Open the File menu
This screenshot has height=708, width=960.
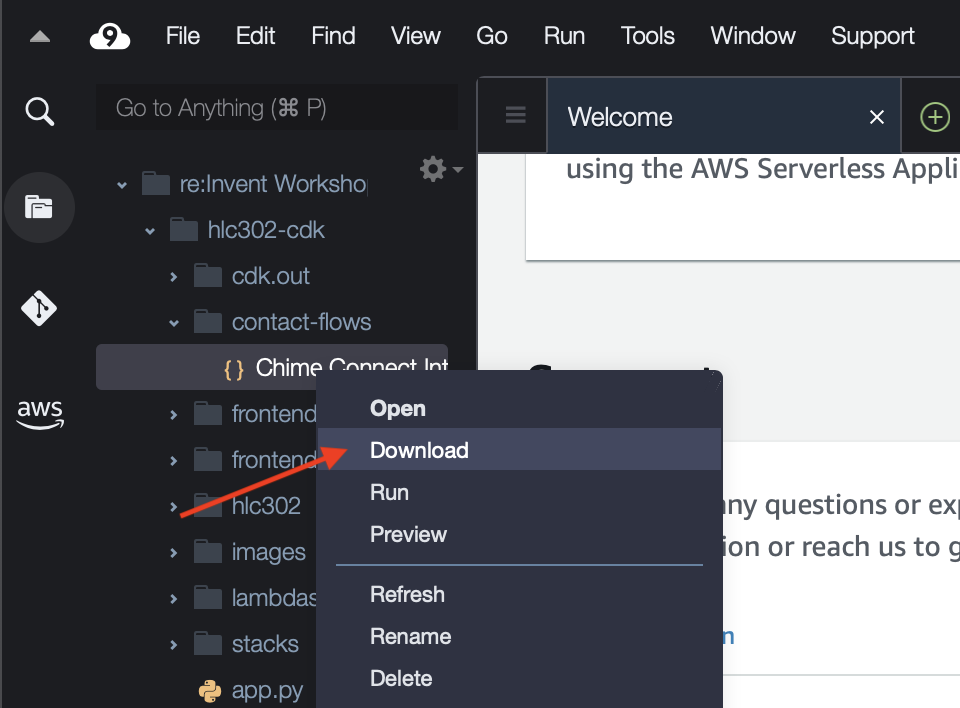click(182, 36)
